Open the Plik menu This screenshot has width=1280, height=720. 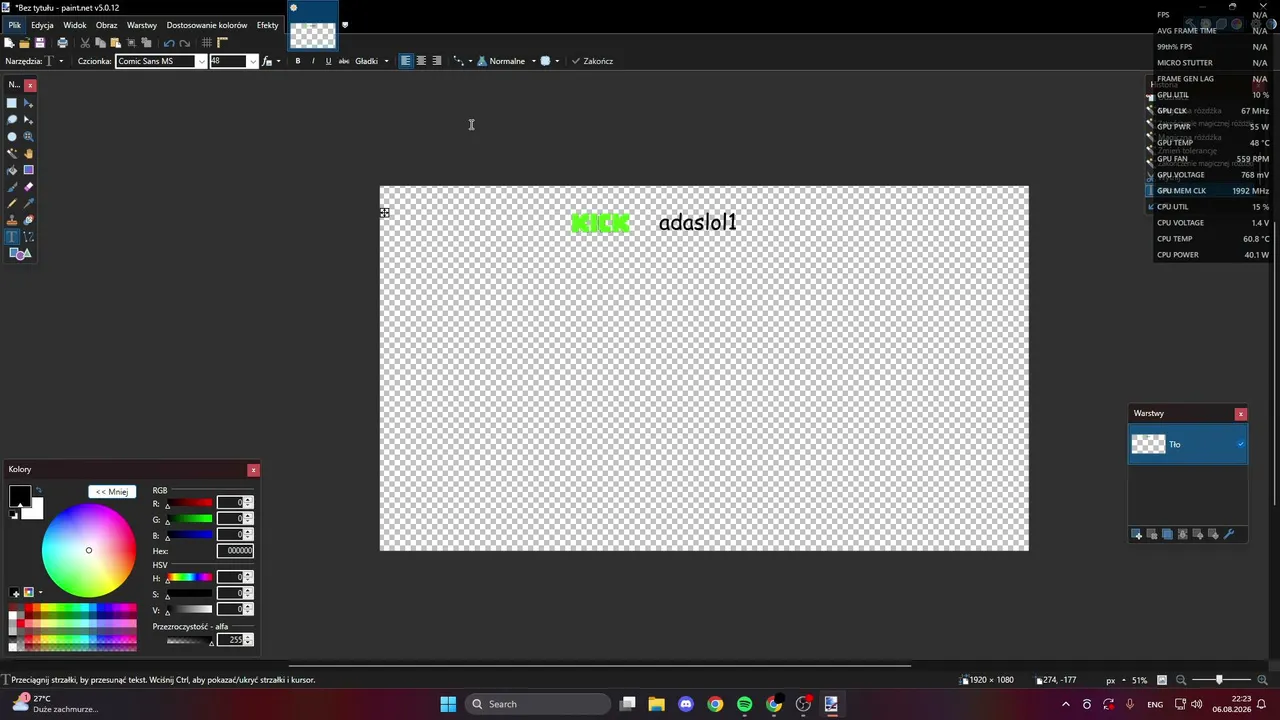(15, 25)
